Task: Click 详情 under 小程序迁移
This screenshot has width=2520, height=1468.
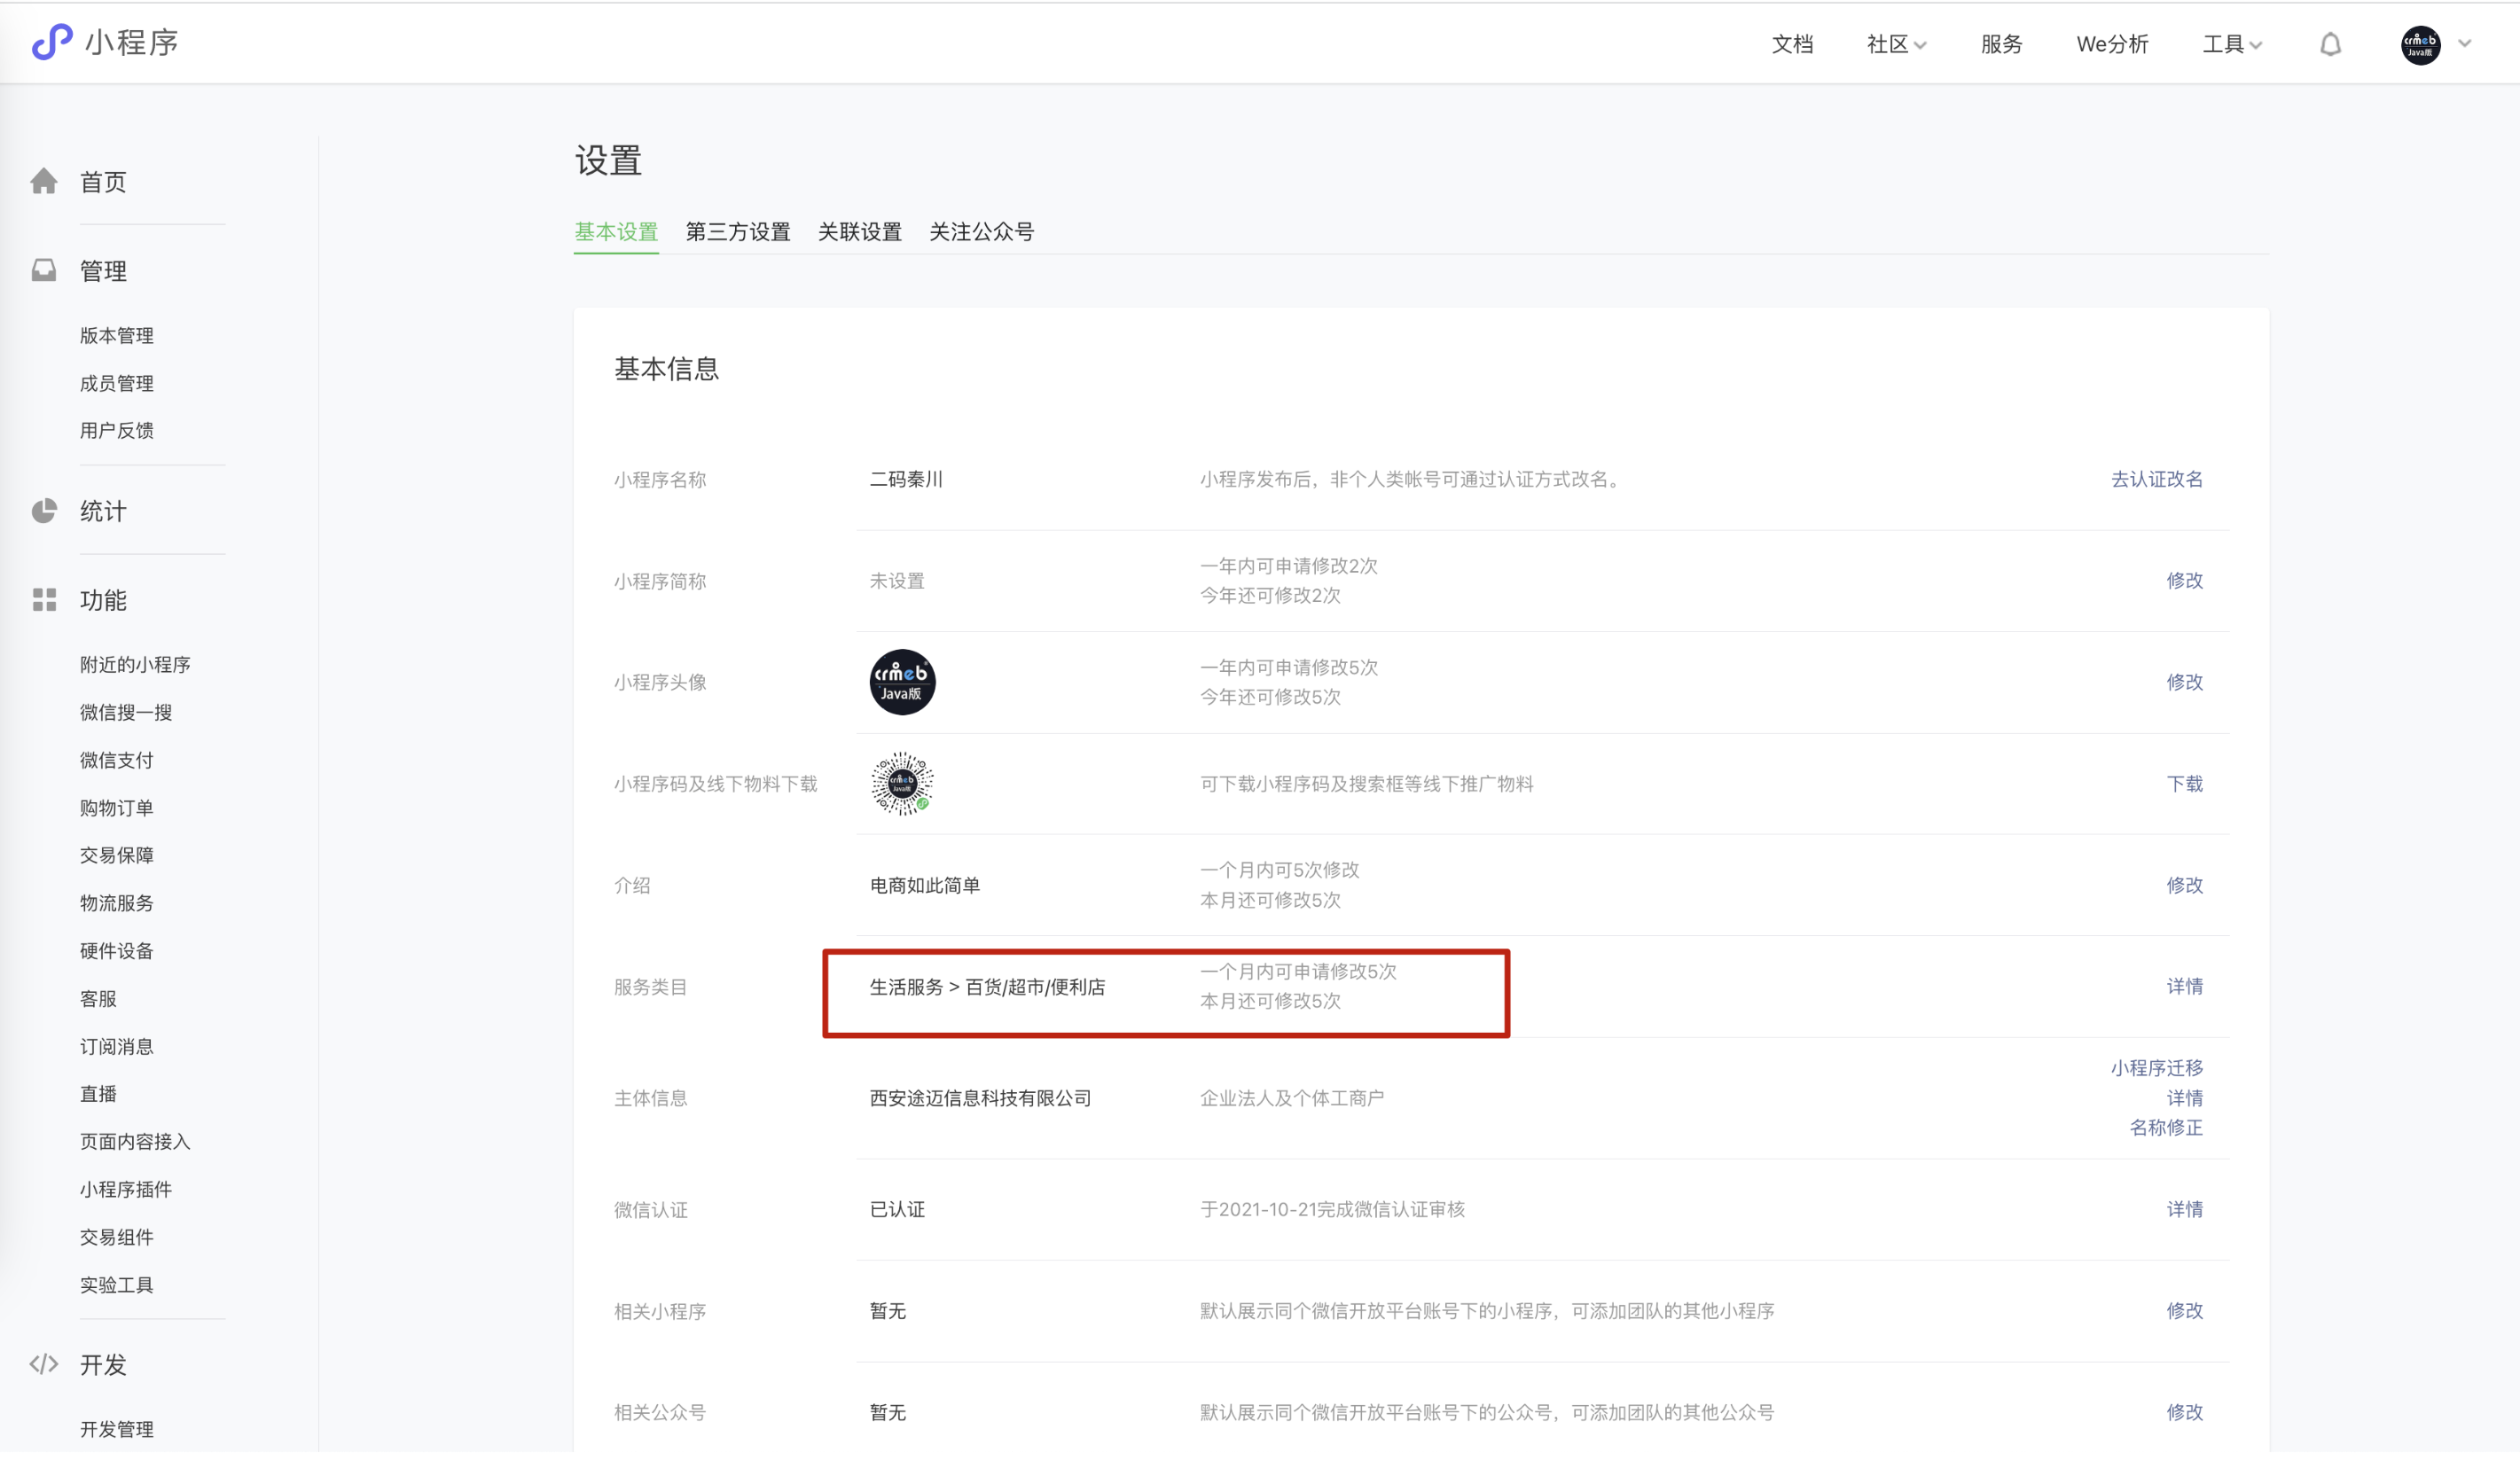Action: [x=2184, y=1098]
